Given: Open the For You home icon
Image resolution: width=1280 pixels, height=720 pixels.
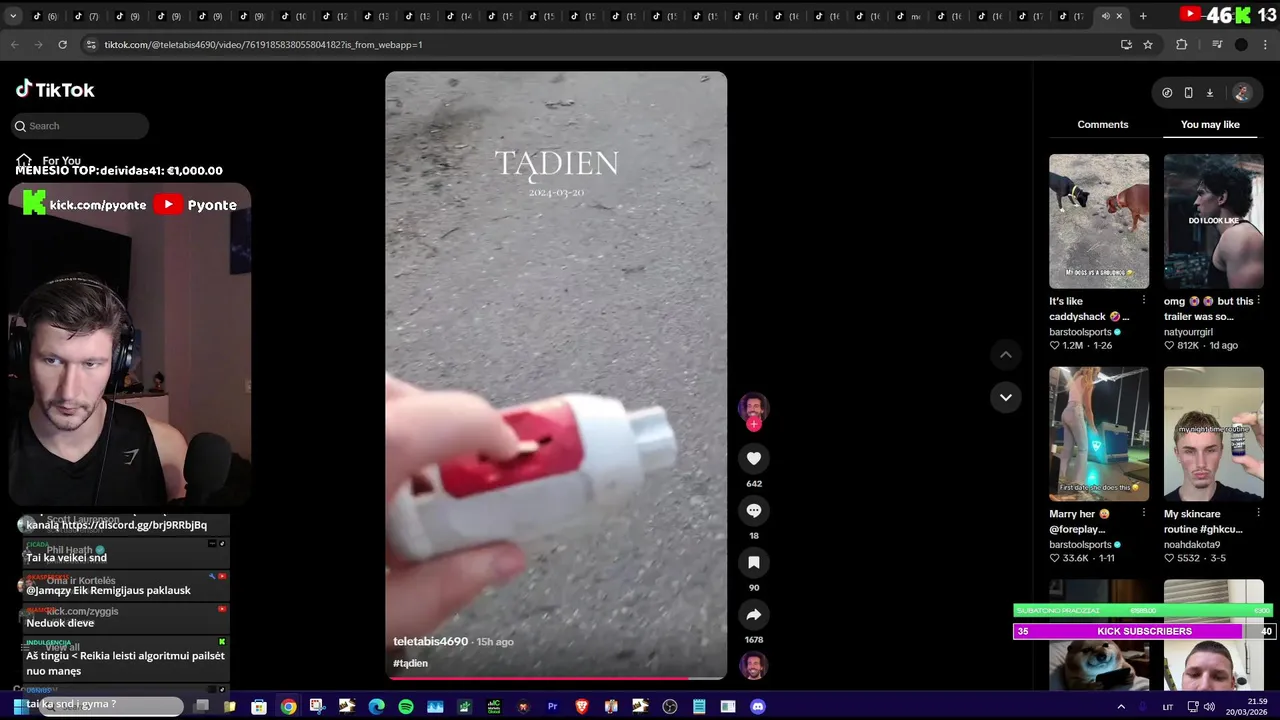Looking at the screenshot, I should [x=24, y=160].
